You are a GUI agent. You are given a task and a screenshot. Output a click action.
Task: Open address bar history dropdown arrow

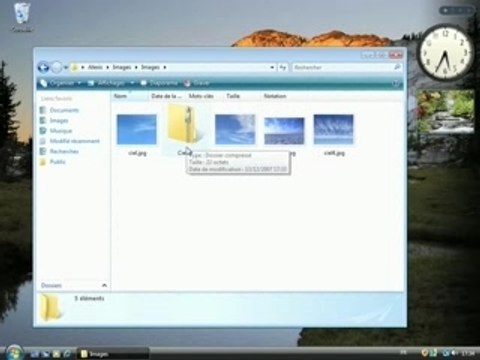click(x=272, y=67)
